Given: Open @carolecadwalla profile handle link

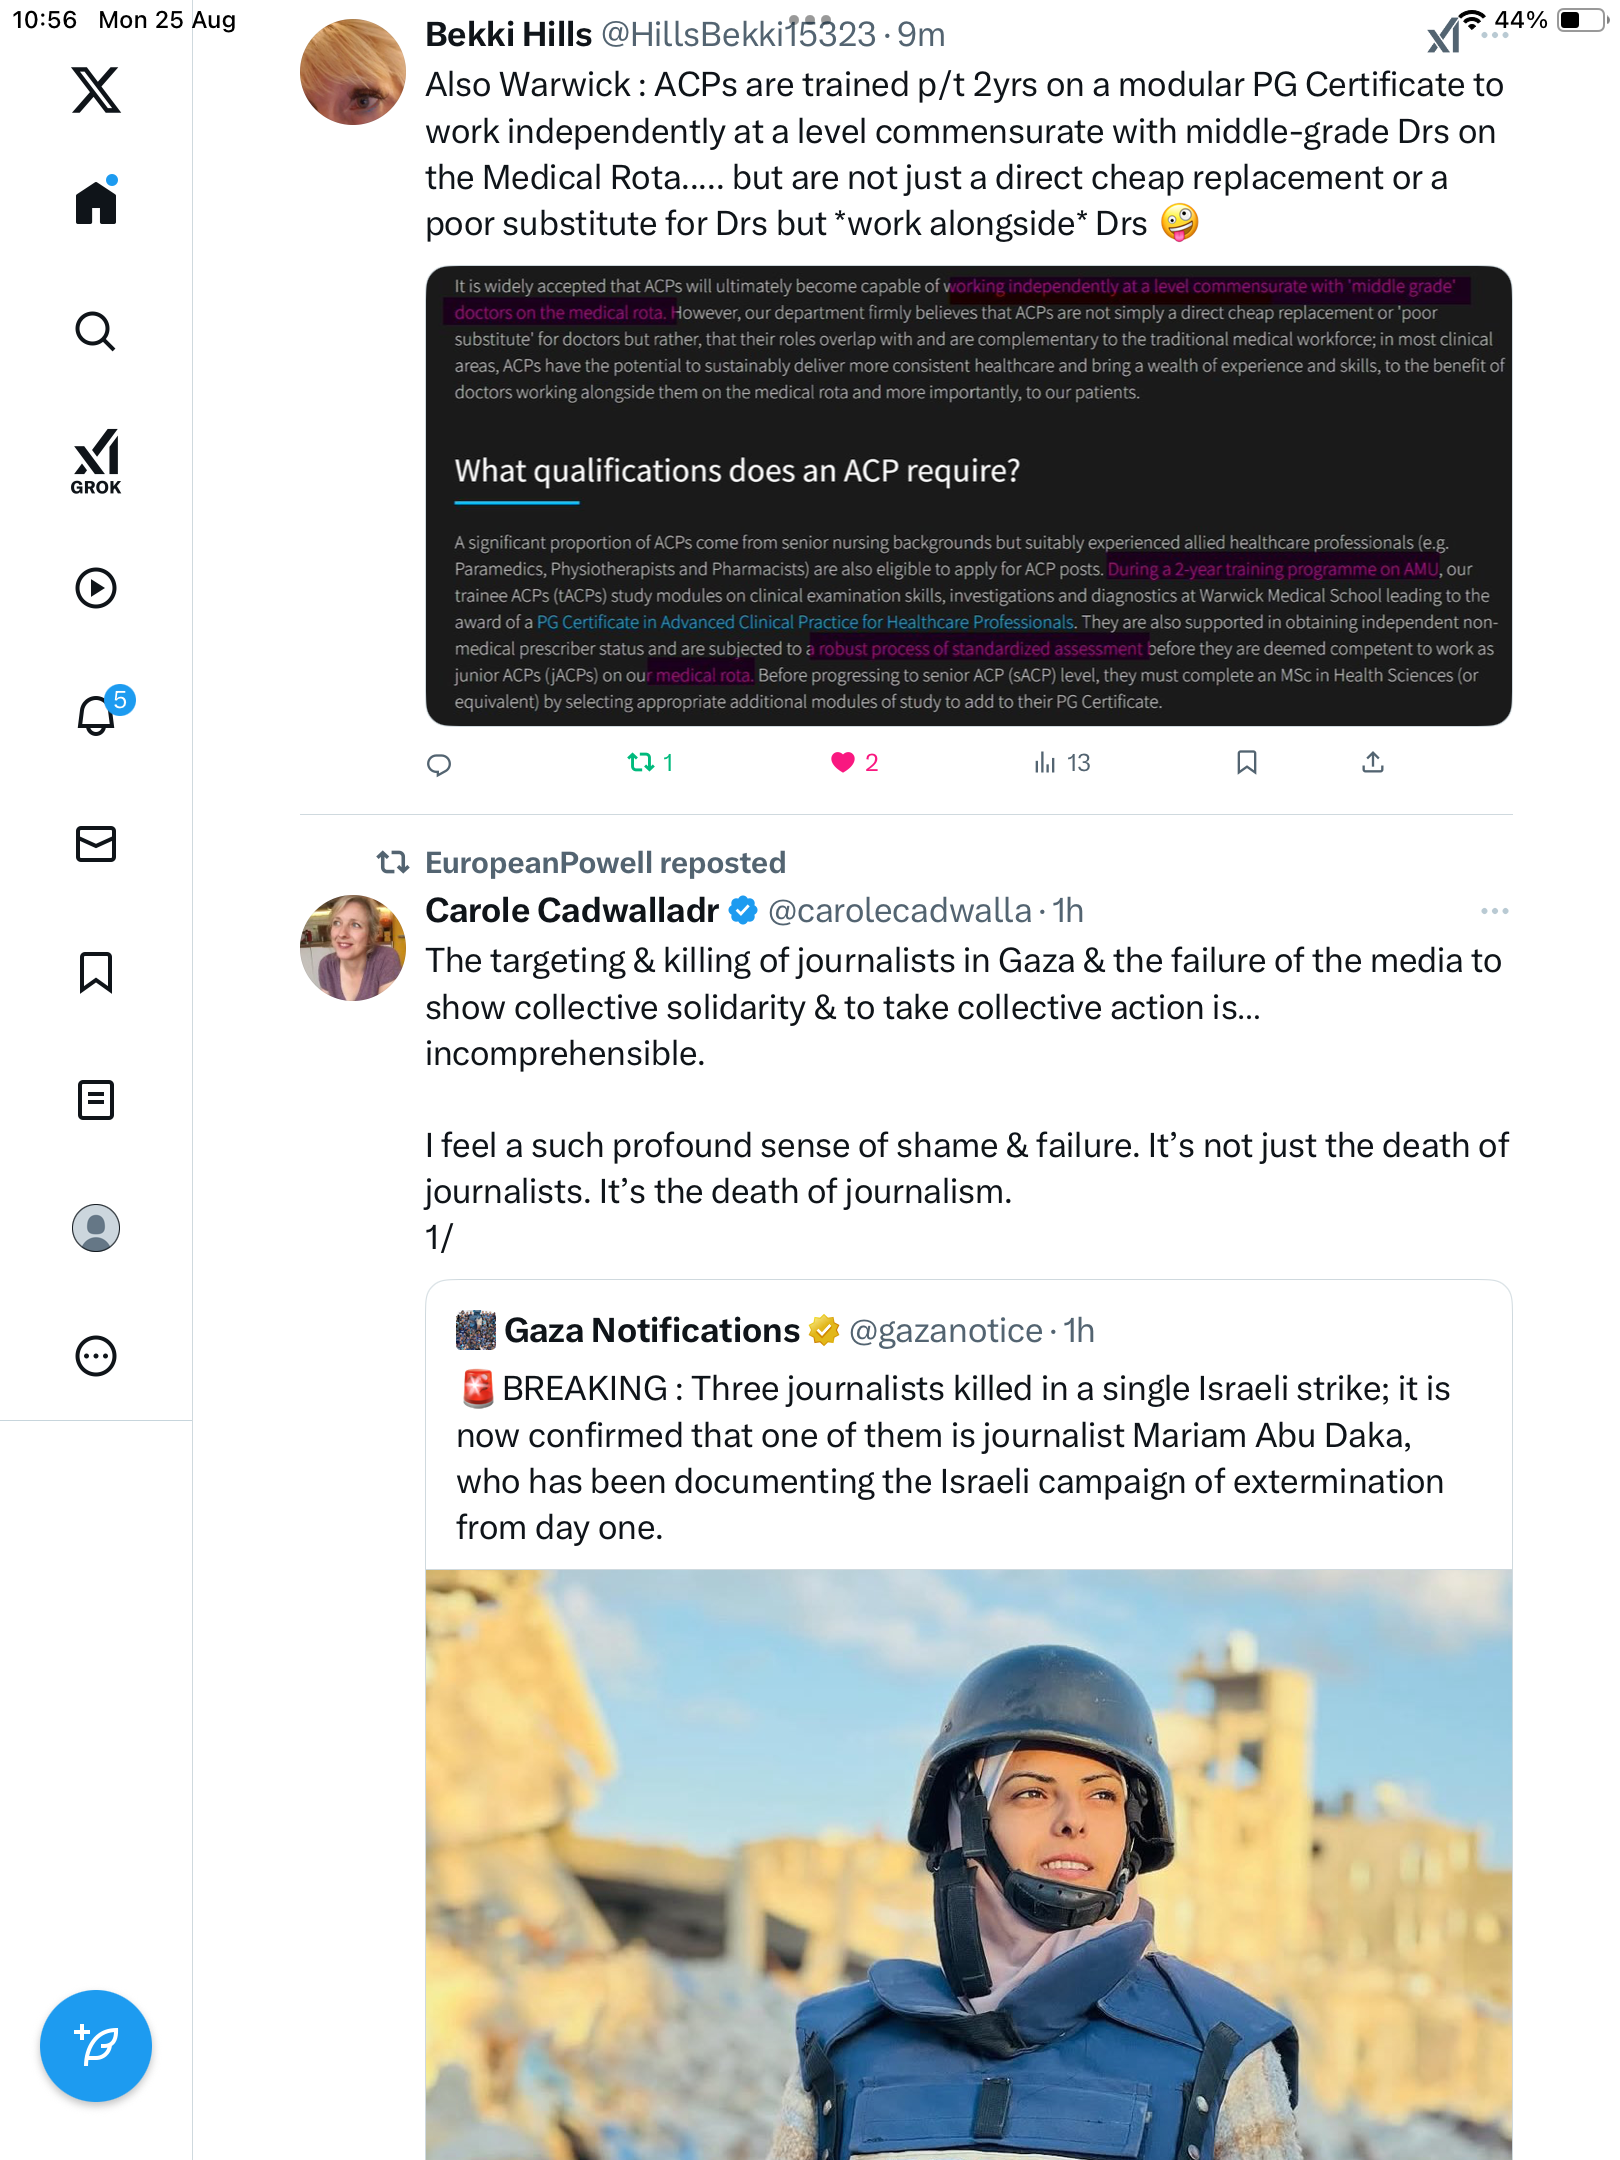Looking at the screenshot, I should 899,911.
